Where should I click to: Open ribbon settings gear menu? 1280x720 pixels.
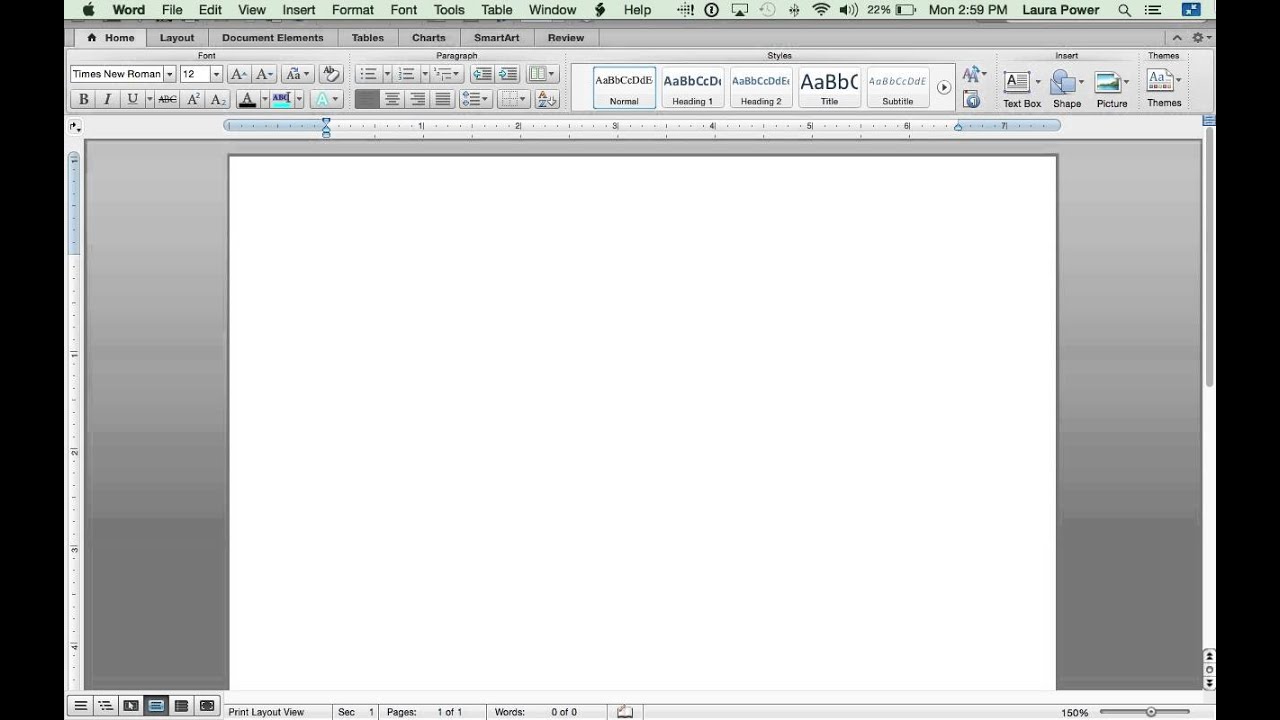1201,37
